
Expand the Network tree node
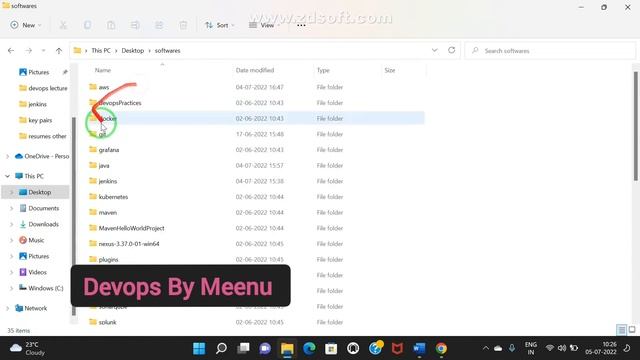(7, 308)
